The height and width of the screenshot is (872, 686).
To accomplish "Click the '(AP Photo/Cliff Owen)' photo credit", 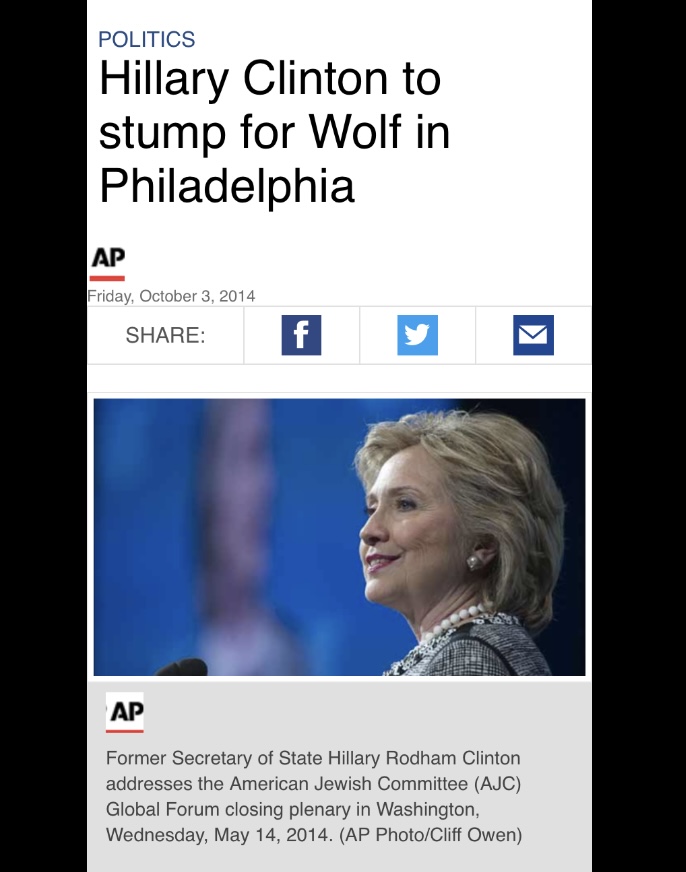I will [431, 835].
